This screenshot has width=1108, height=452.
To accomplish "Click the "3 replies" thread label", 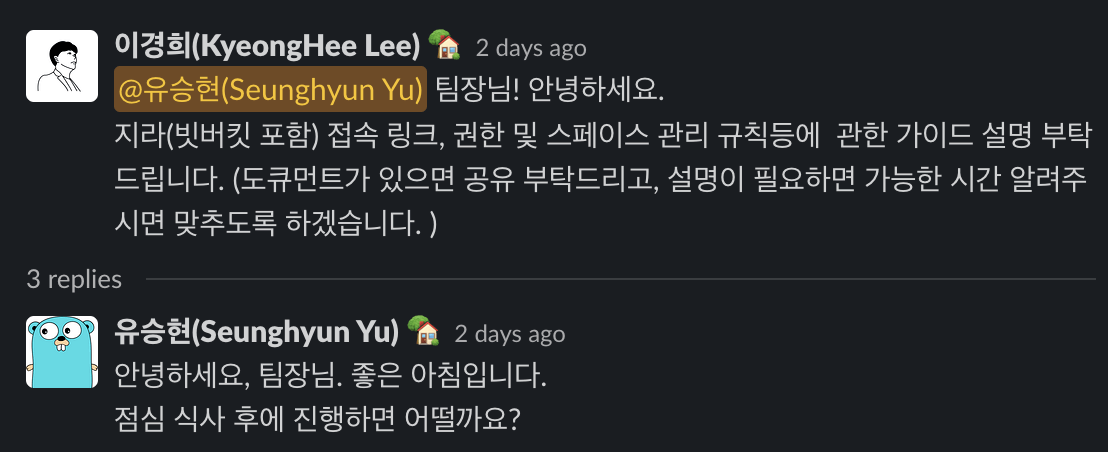I will coord(74,279).
